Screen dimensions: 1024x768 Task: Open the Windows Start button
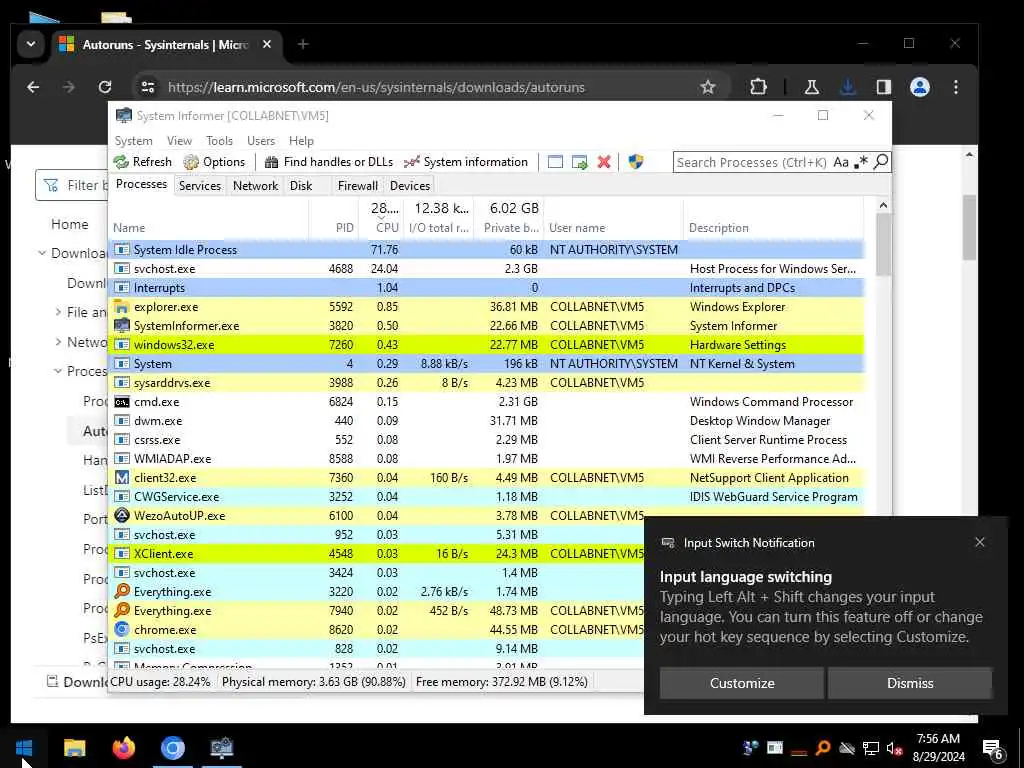[x=24, y=747]
